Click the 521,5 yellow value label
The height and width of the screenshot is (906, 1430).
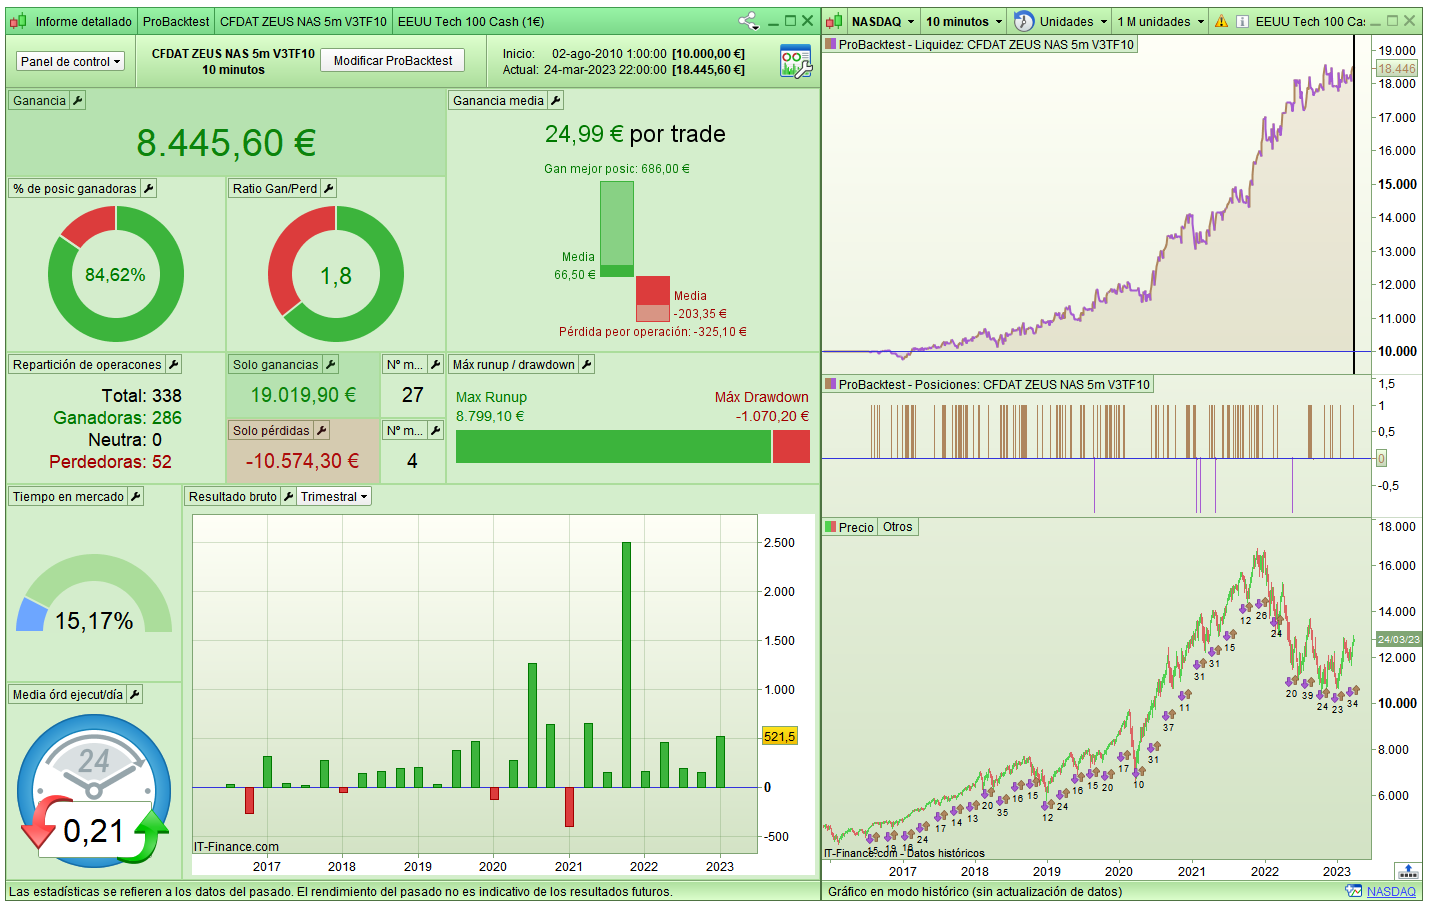(x=779, y=736)
